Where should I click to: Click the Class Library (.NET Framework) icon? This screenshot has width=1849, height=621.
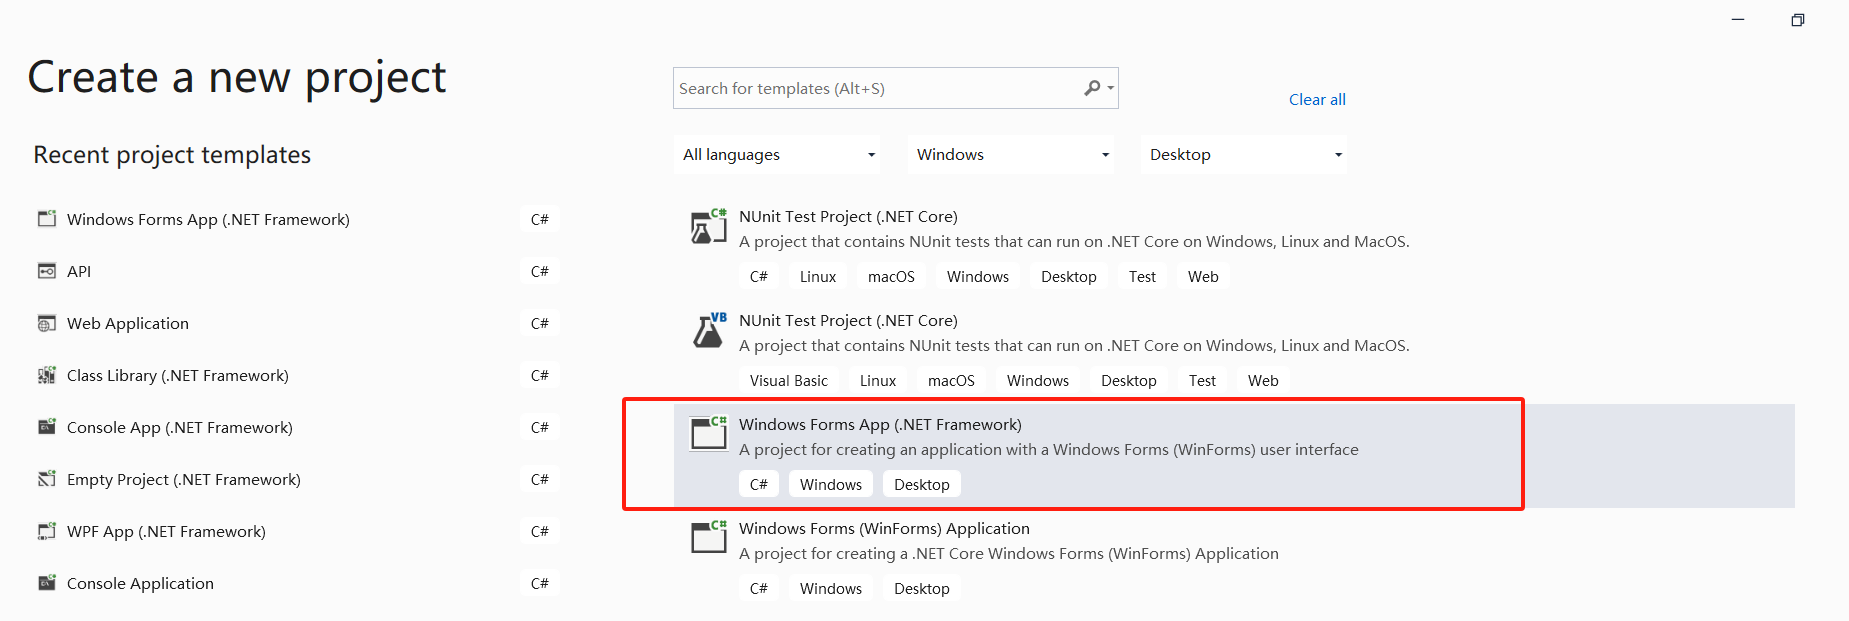[47, 375]
